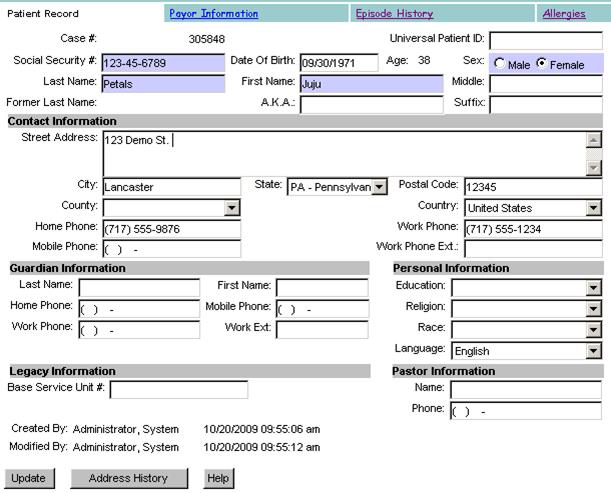
Task: Go to the Allergies tab
Action: click(x=564, y=14)
